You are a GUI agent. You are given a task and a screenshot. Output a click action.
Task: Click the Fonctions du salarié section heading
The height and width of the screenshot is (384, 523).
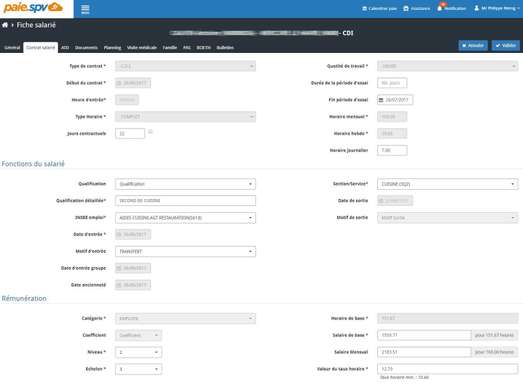coord(33,164)
